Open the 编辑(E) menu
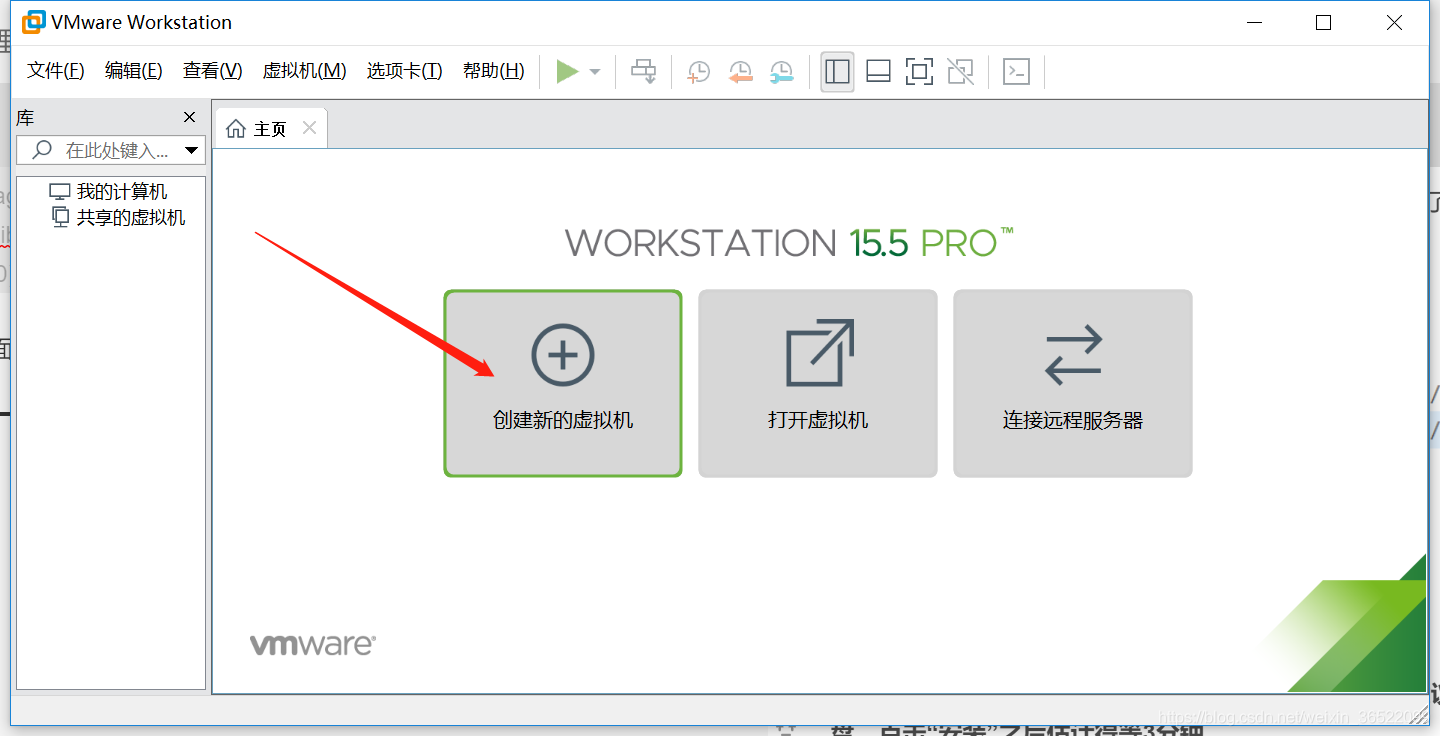Screen dimensions: 1440x736 click(134, 71)
